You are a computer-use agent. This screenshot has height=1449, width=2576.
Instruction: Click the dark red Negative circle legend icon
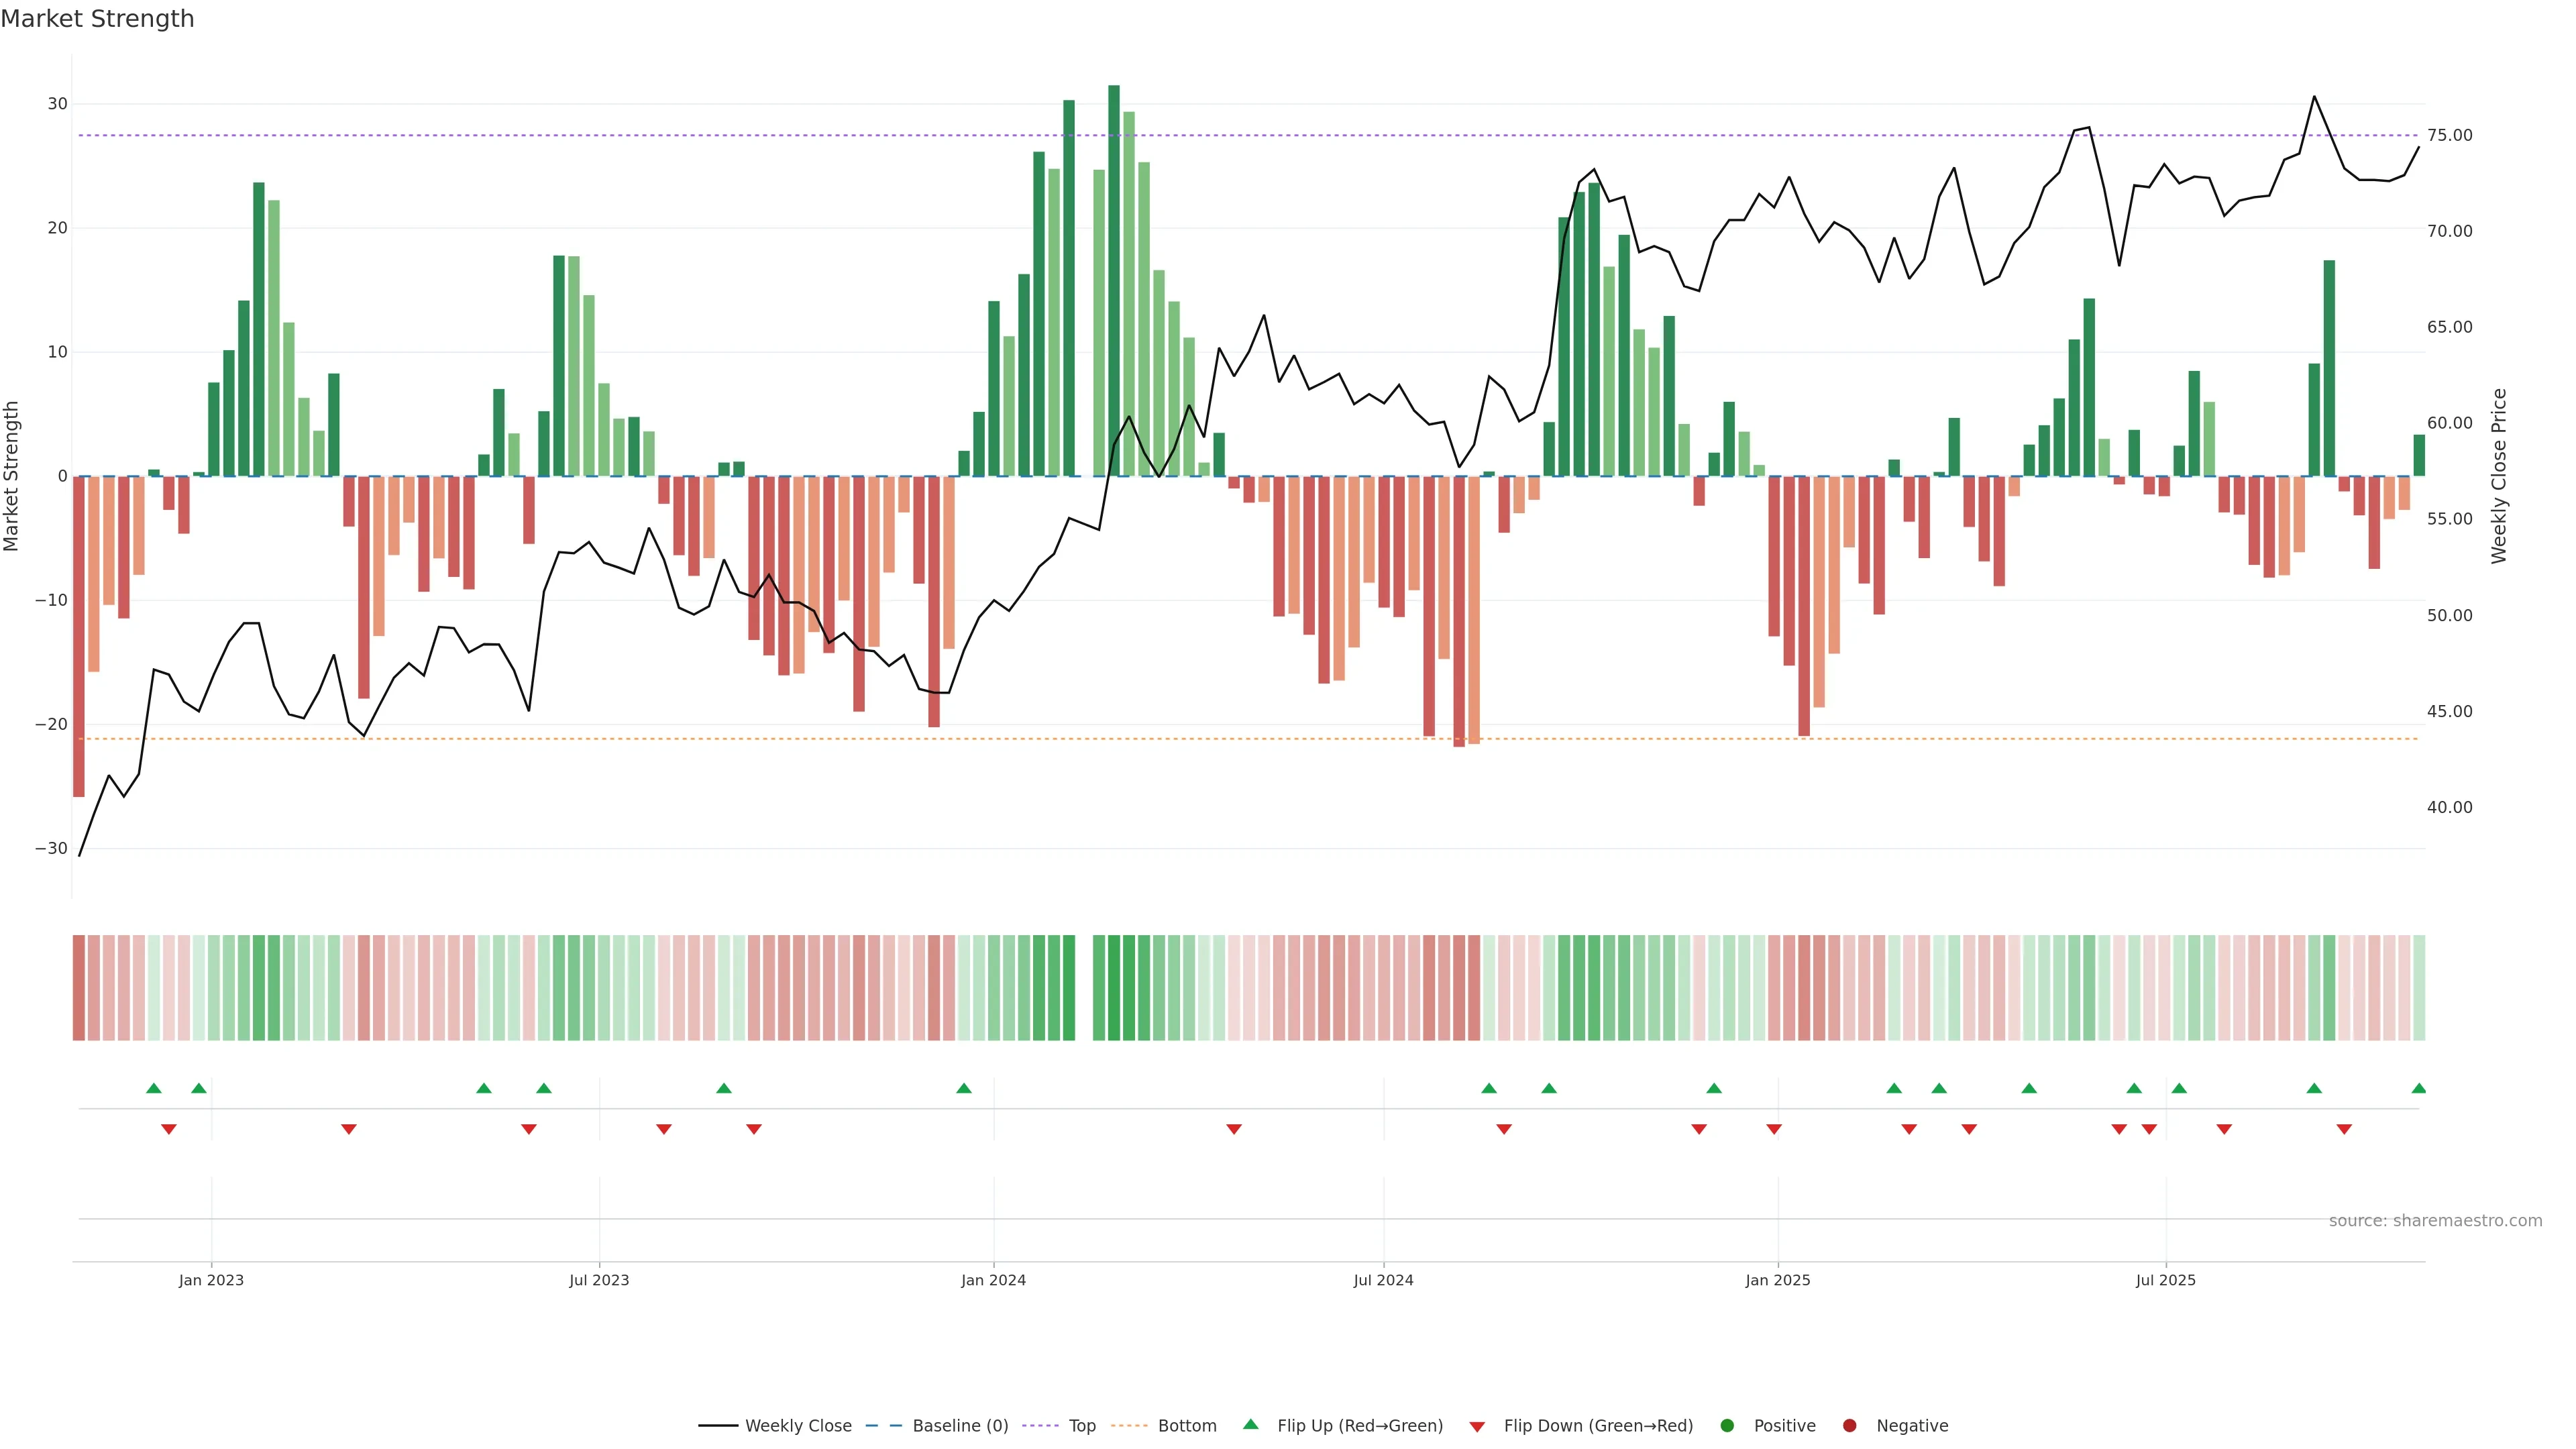(x=1849, y=1426)
